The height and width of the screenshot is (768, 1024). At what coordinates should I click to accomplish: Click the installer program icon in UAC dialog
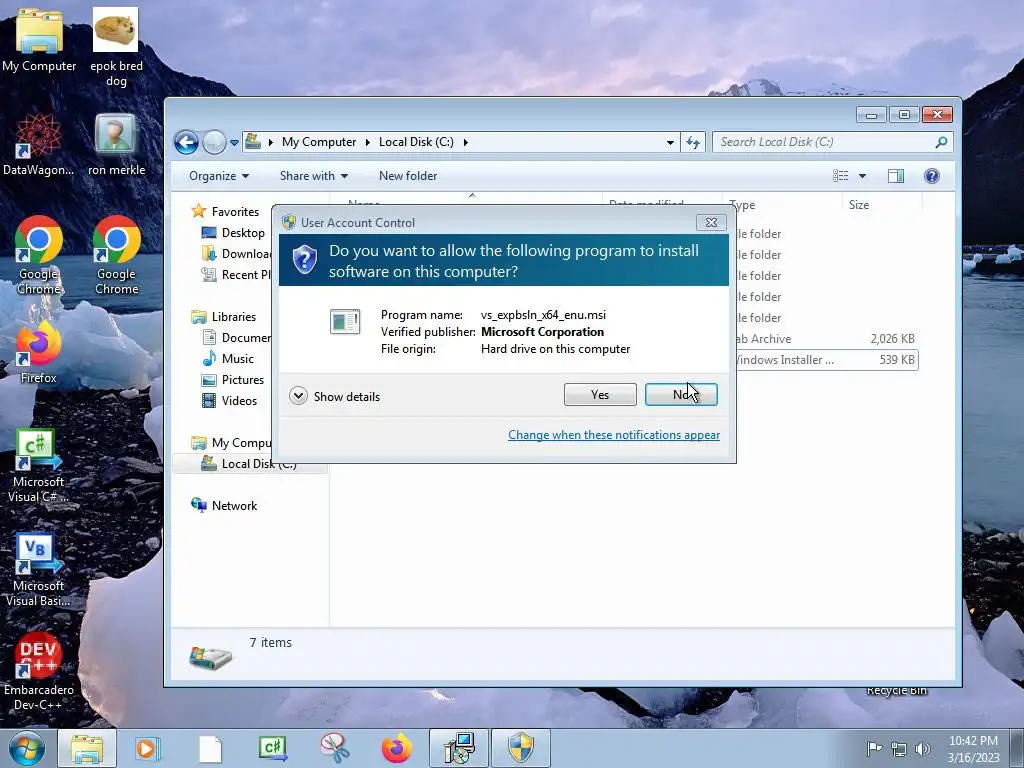345,321
